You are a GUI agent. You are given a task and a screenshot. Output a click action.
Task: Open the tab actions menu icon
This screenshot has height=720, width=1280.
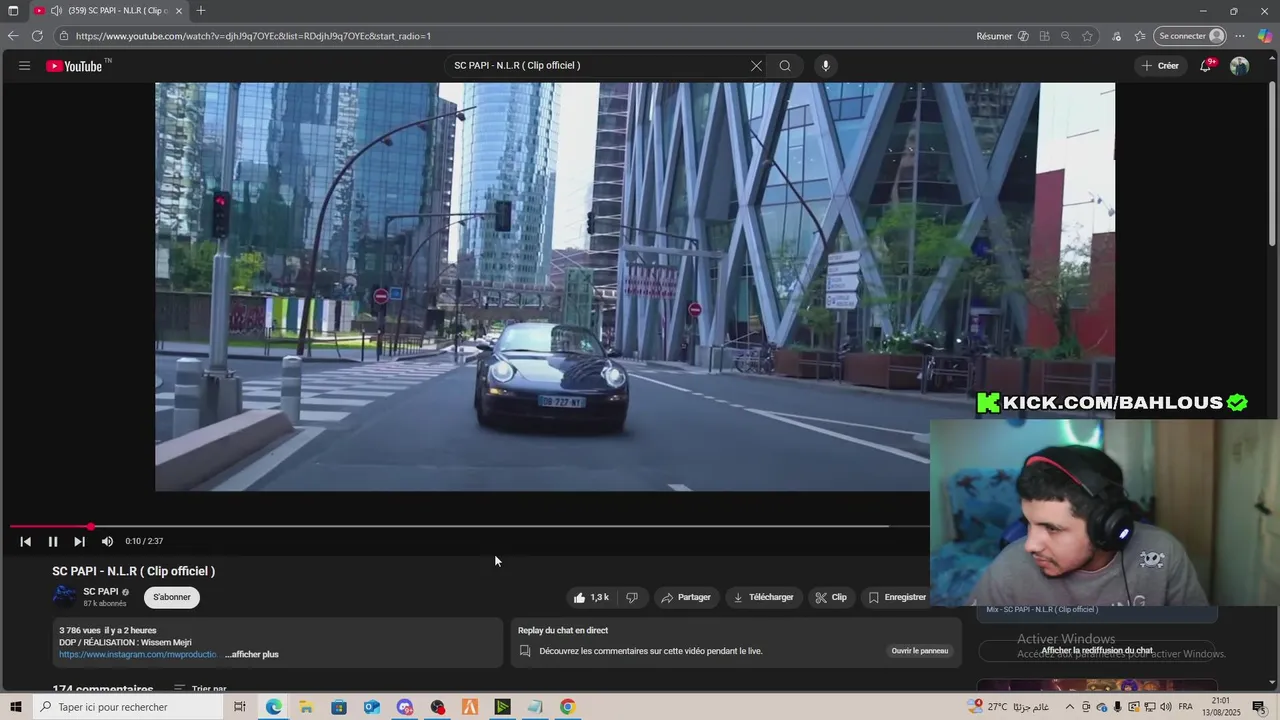13,11
